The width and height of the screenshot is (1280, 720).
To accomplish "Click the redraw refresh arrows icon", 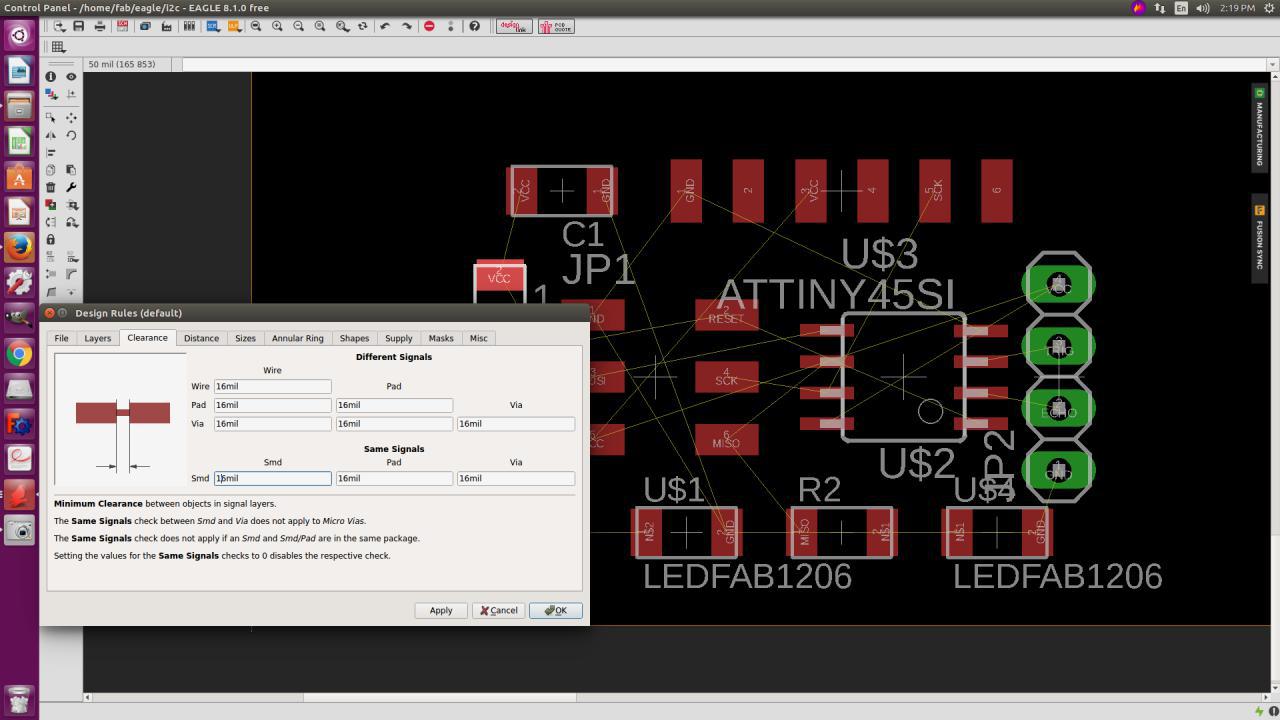I will coord(363,26).
